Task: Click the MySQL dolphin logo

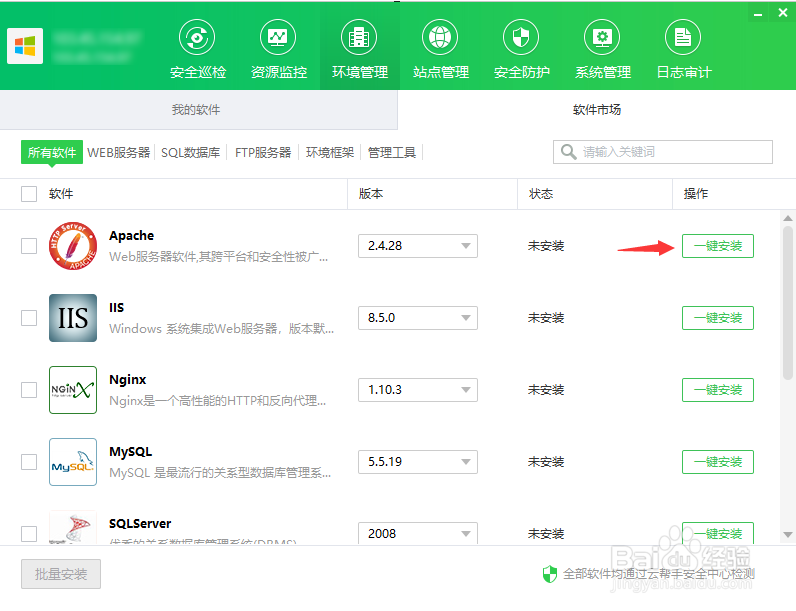Action: (73, 462)
